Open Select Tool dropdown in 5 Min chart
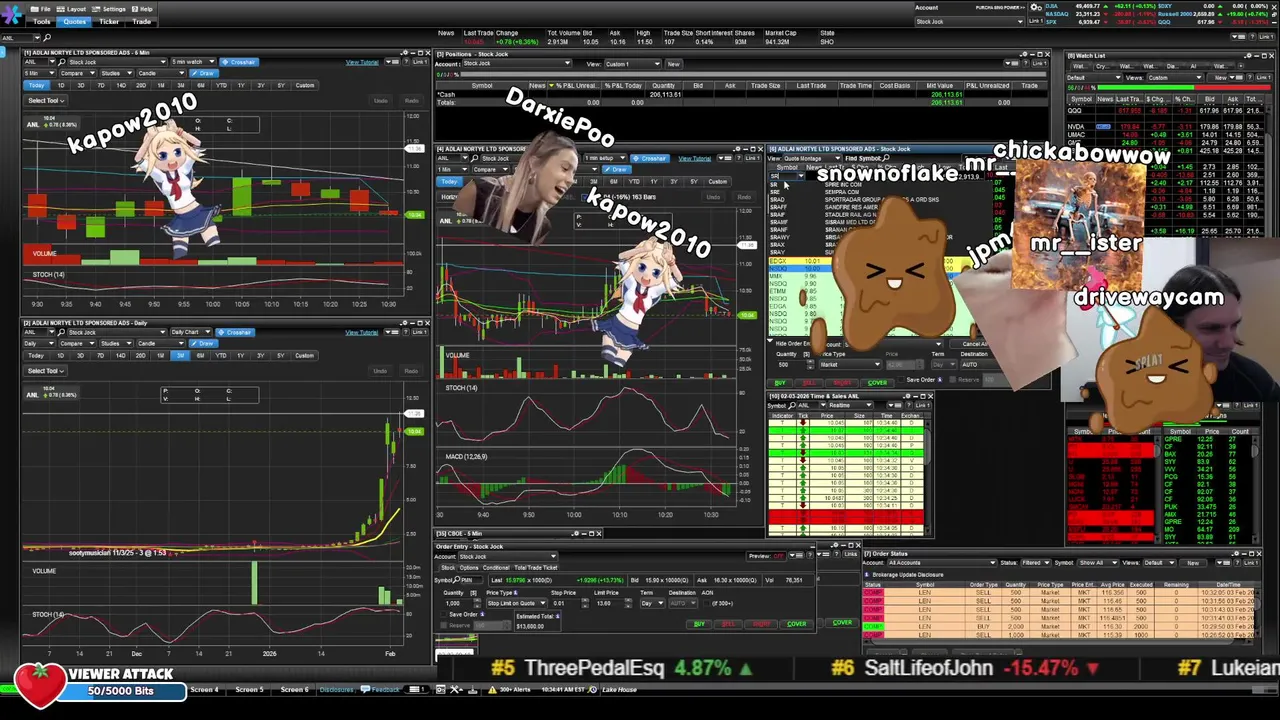The height and width of the screenshot is (720, 1280). pos(46,100)
